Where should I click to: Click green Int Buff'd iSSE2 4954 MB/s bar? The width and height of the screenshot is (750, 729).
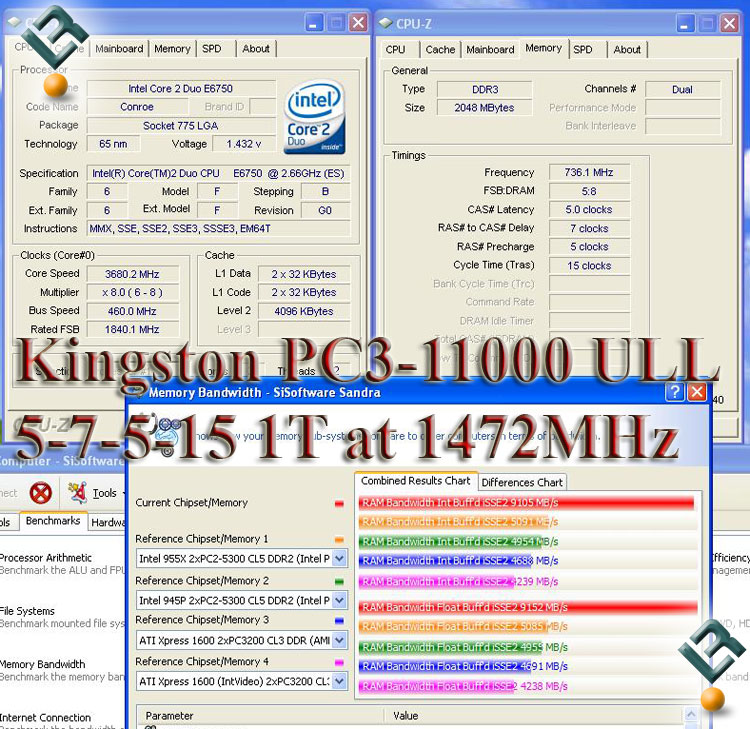pos(450,541)
